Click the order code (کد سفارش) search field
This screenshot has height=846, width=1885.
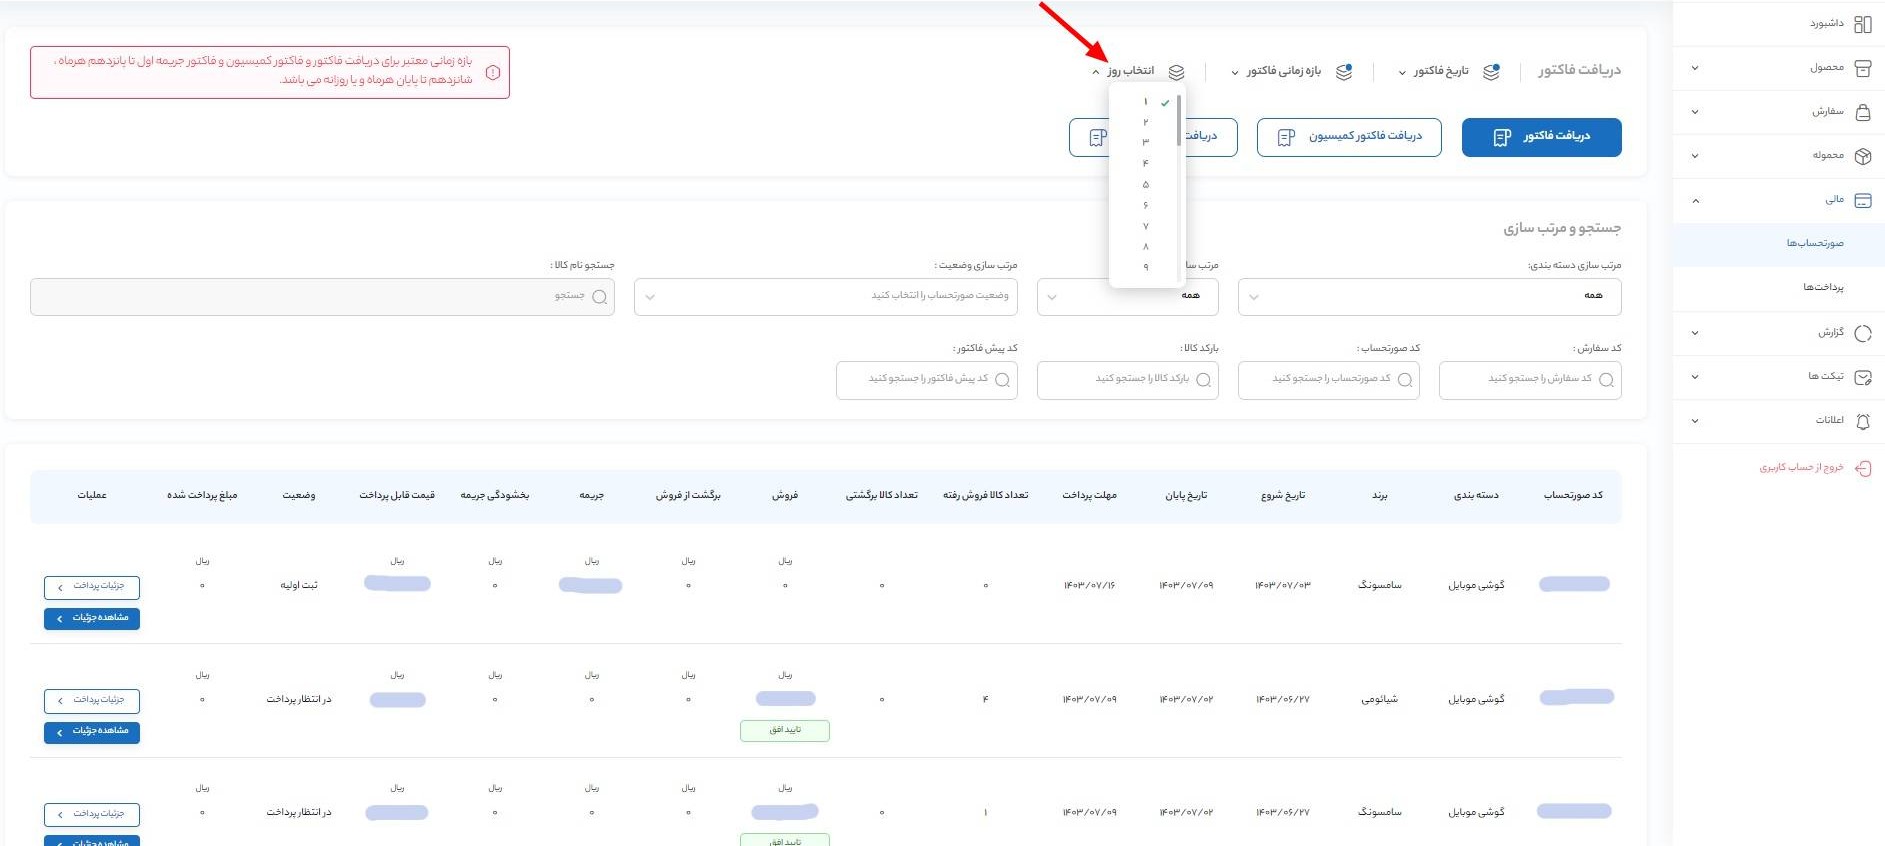click(1529, 380)
